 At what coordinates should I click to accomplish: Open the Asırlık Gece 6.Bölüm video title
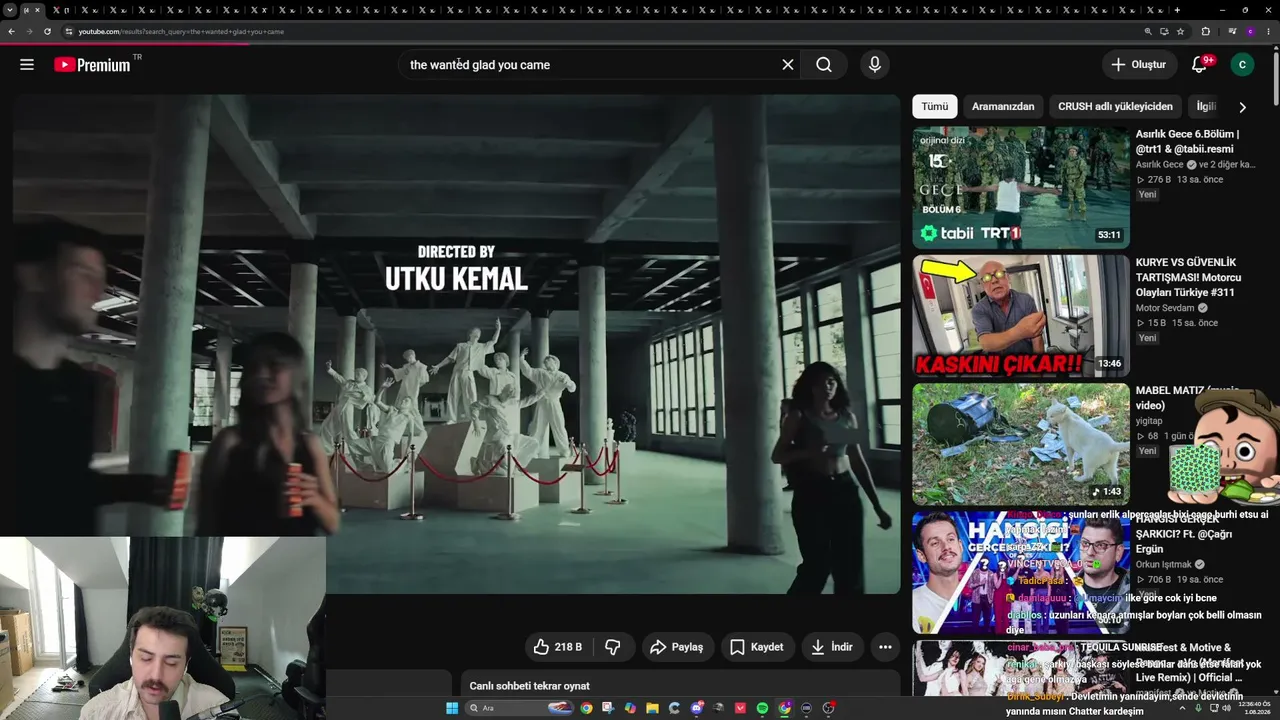pos(1188,142)
